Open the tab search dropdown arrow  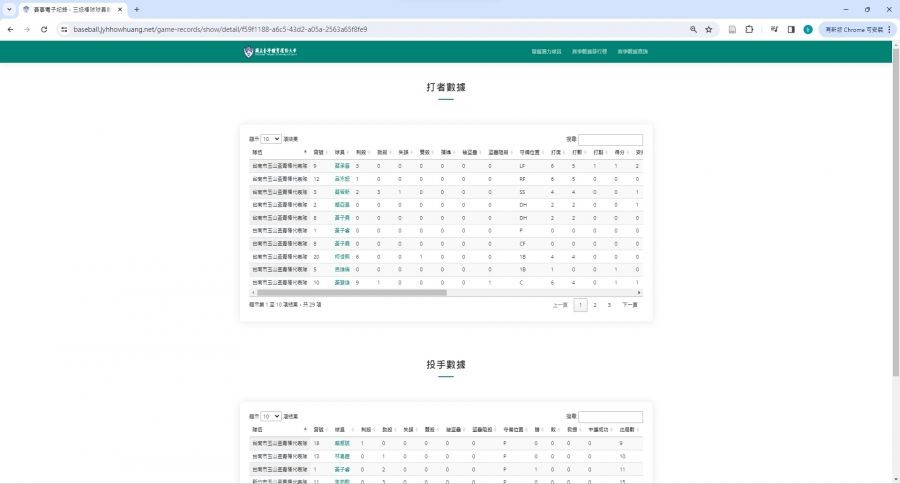click(x=9, y=9)
